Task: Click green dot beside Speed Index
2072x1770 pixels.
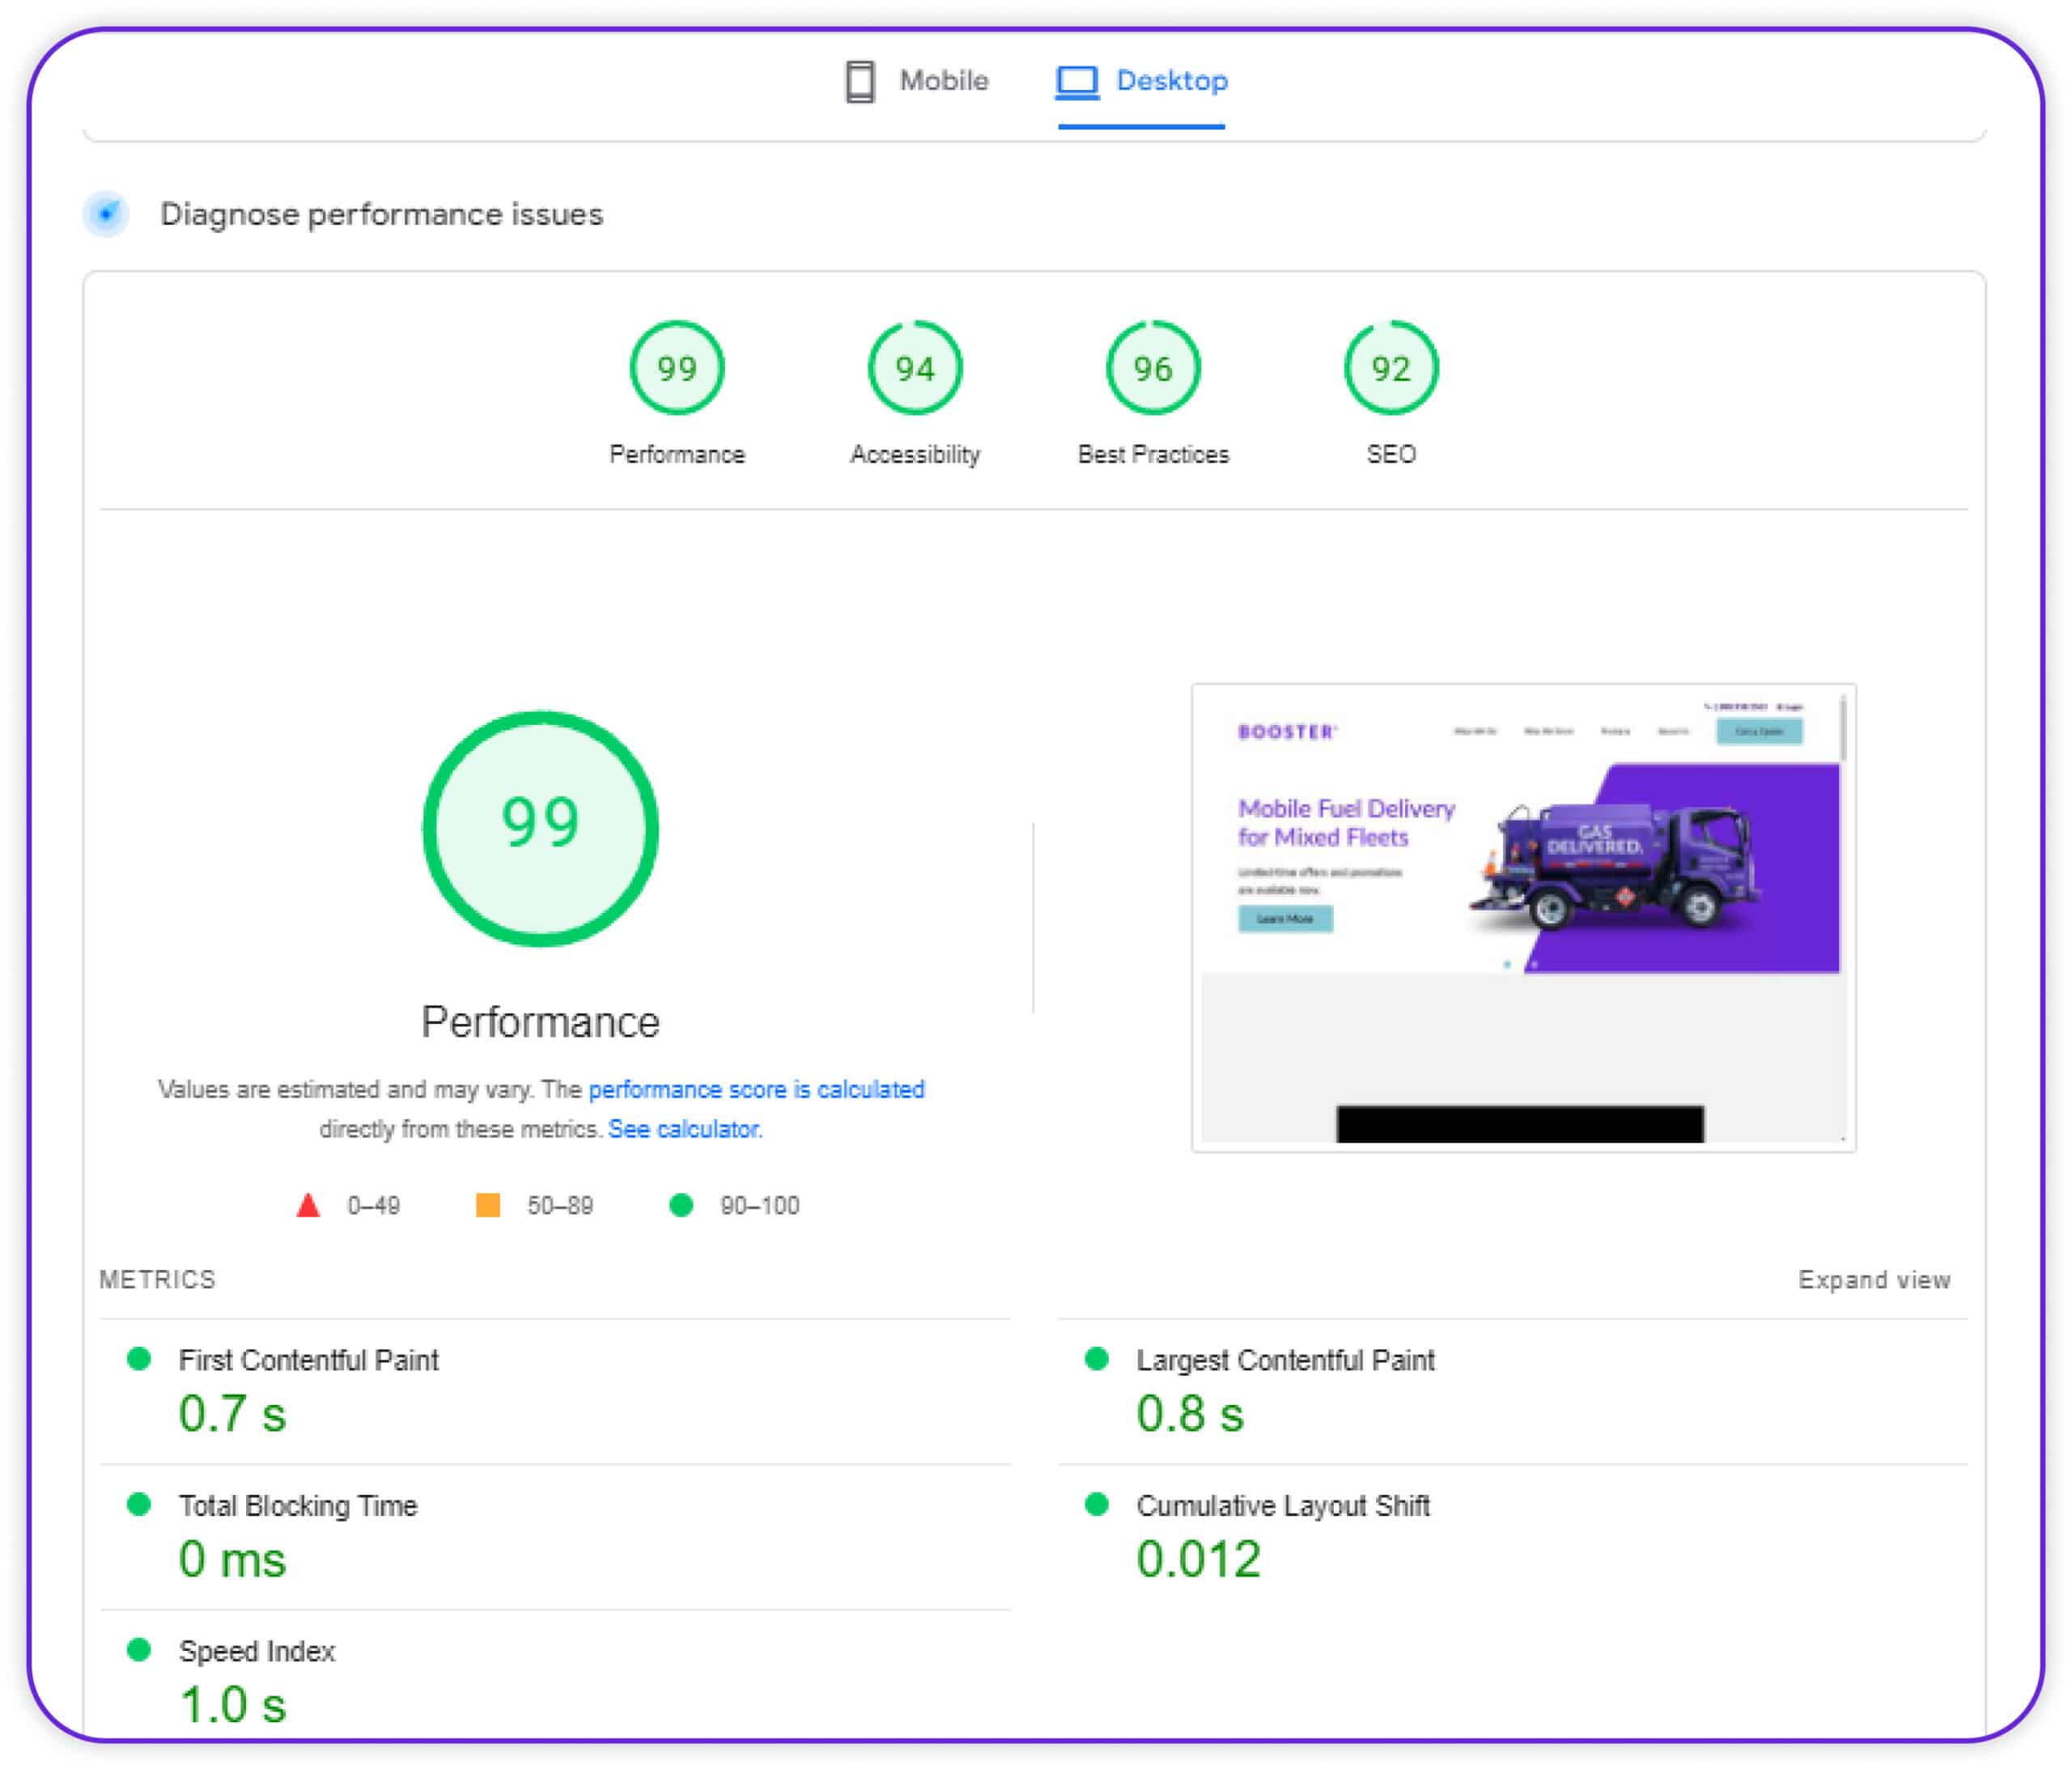Action: click(x=139, y=1649)
